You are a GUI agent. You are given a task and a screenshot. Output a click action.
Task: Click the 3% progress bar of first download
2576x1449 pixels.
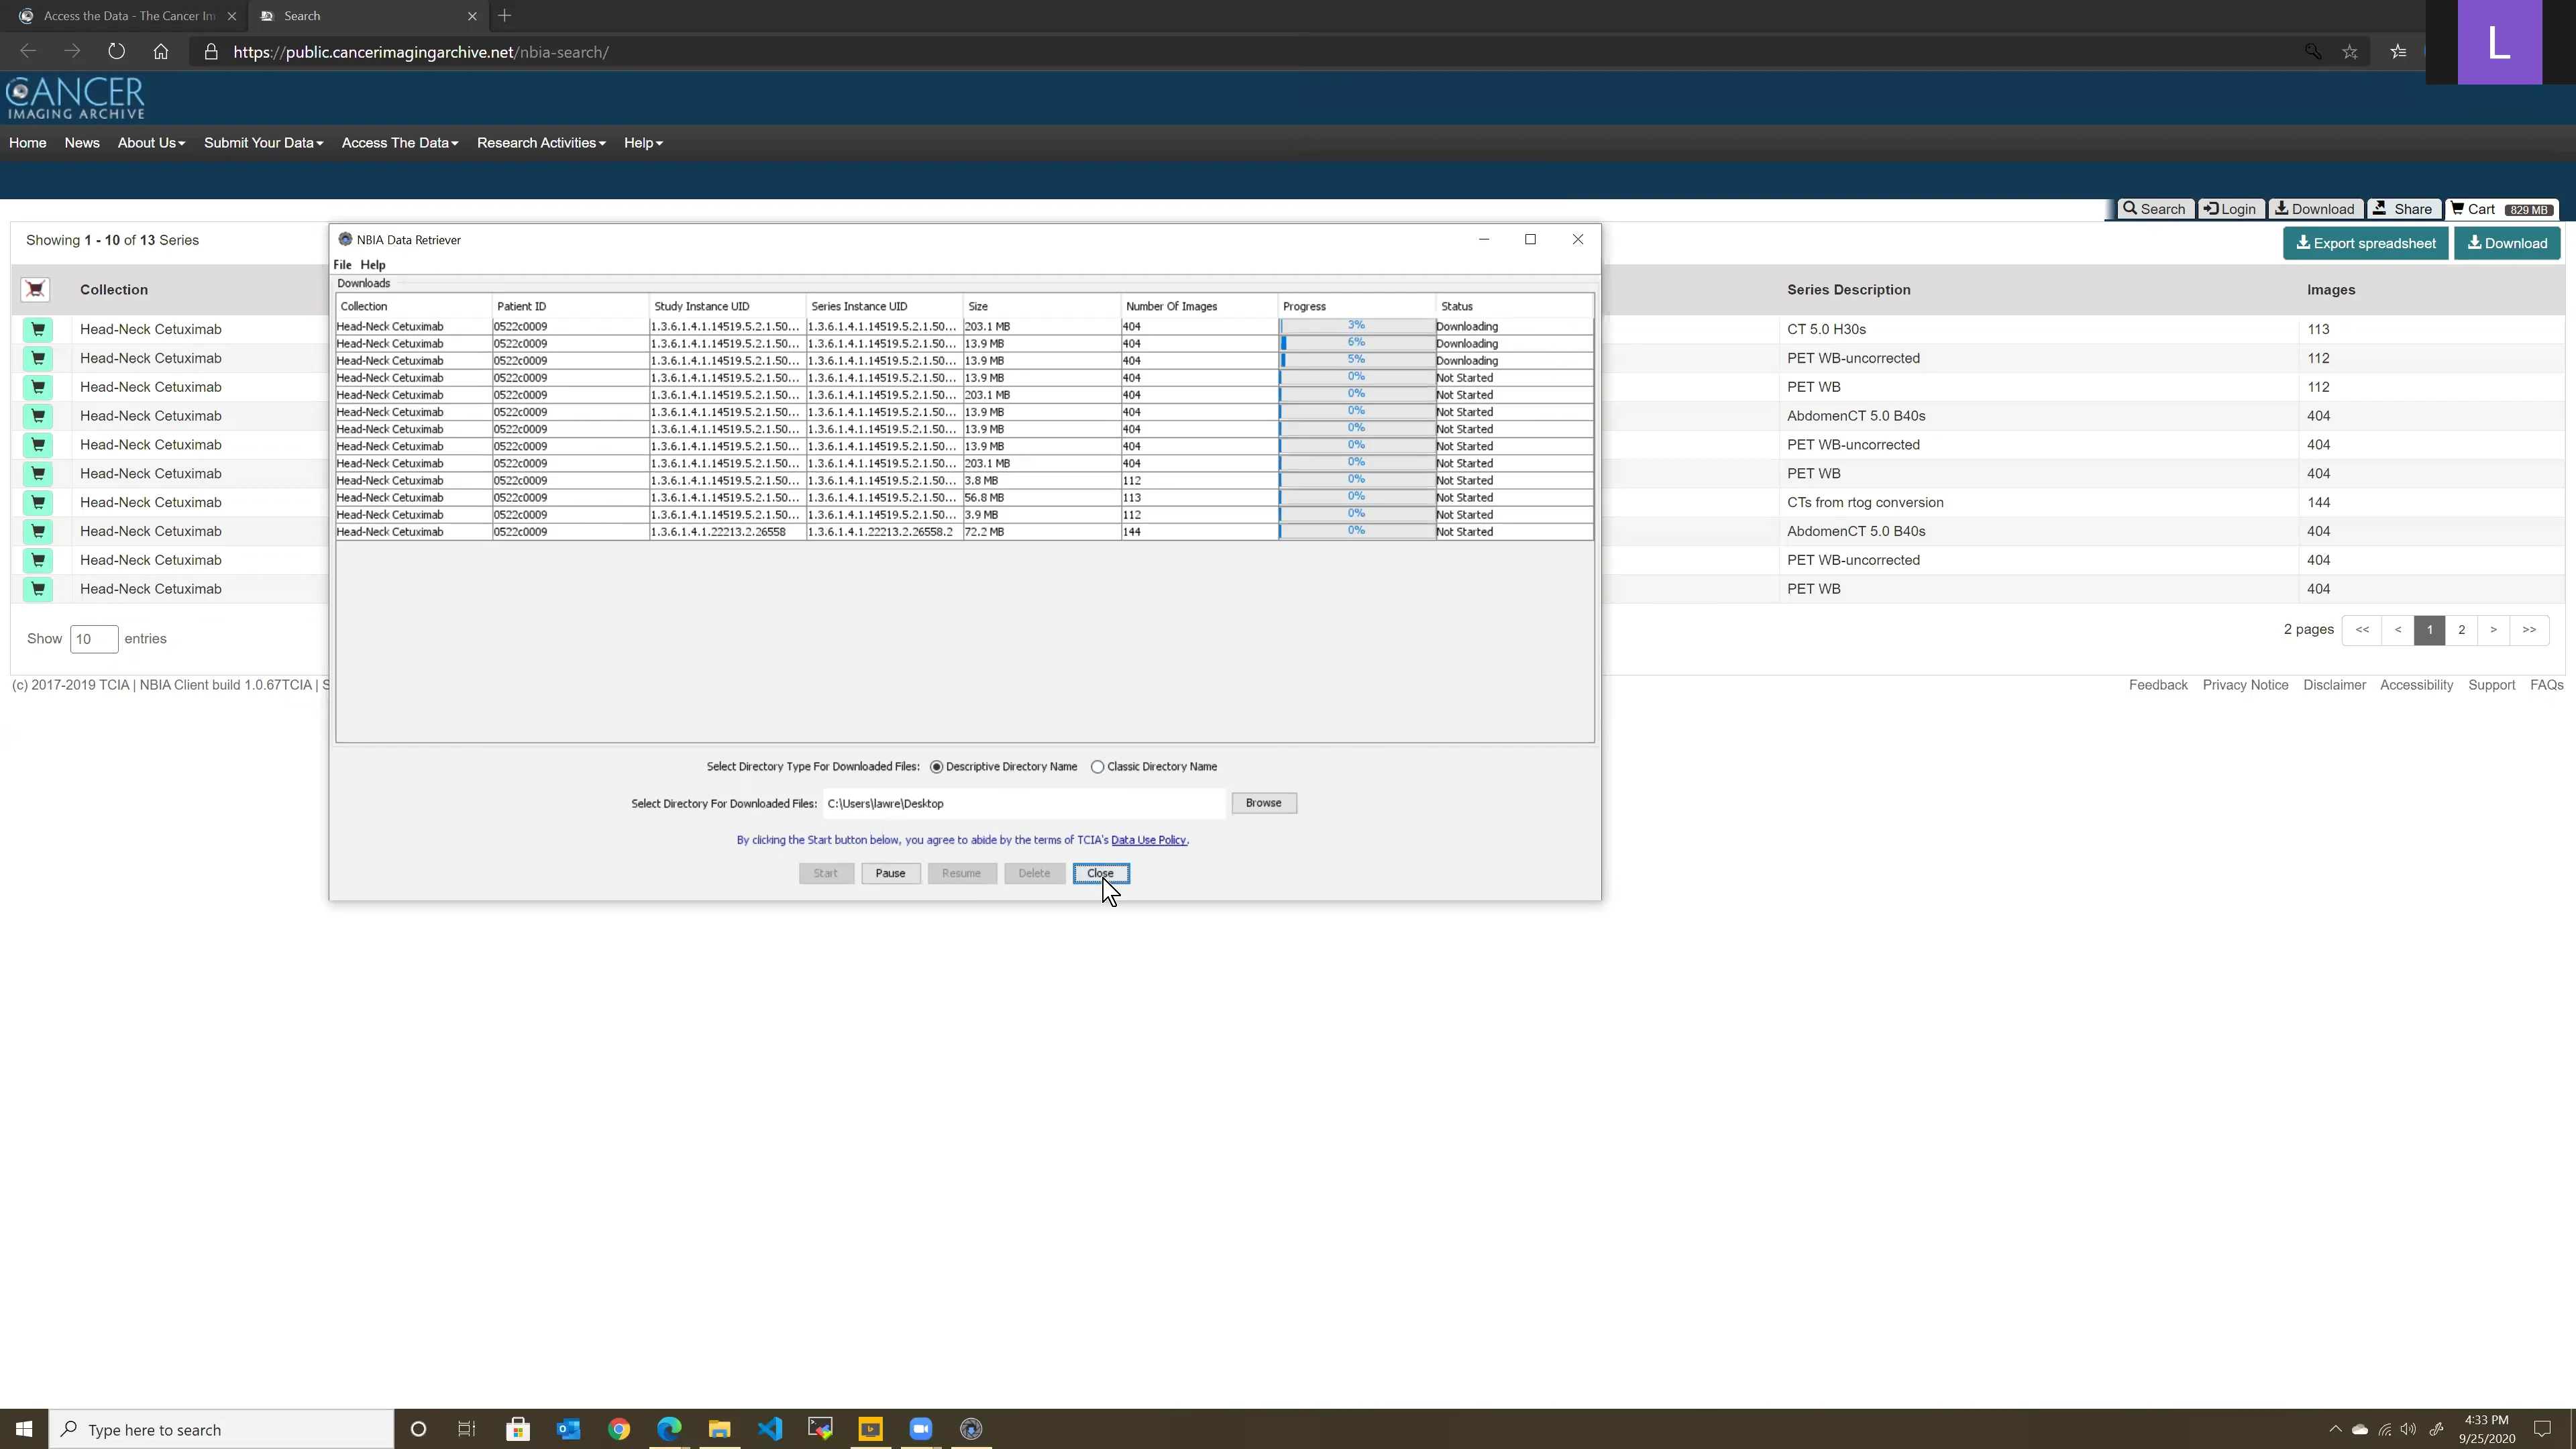[x=1356, y=326]
